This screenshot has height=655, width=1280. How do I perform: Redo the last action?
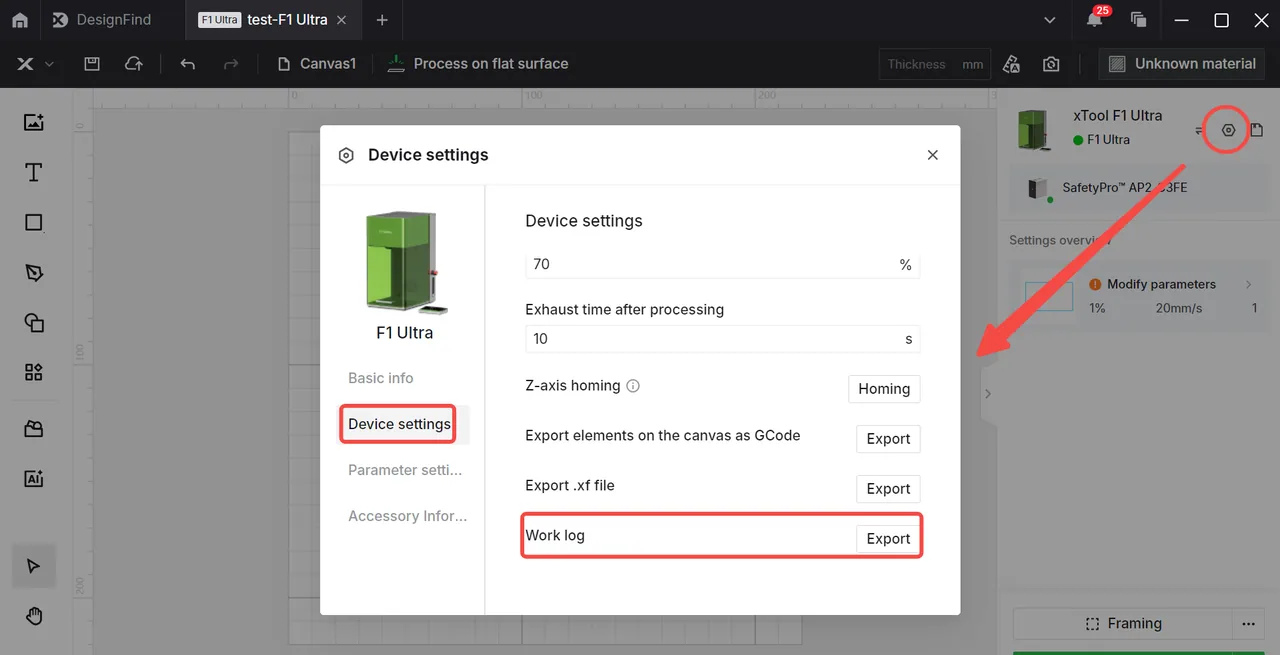pyautogui.click(x=231, y=64)
